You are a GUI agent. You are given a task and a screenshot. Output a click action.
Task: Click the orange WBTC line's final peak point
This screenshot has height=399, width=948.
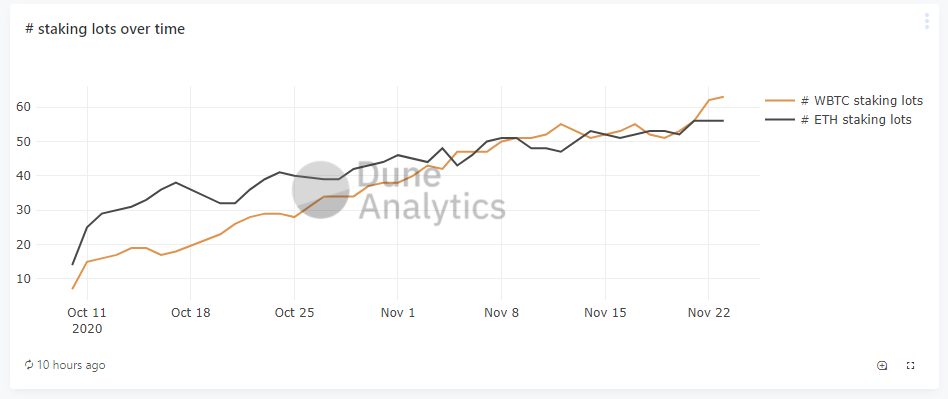tap(723, 97)
